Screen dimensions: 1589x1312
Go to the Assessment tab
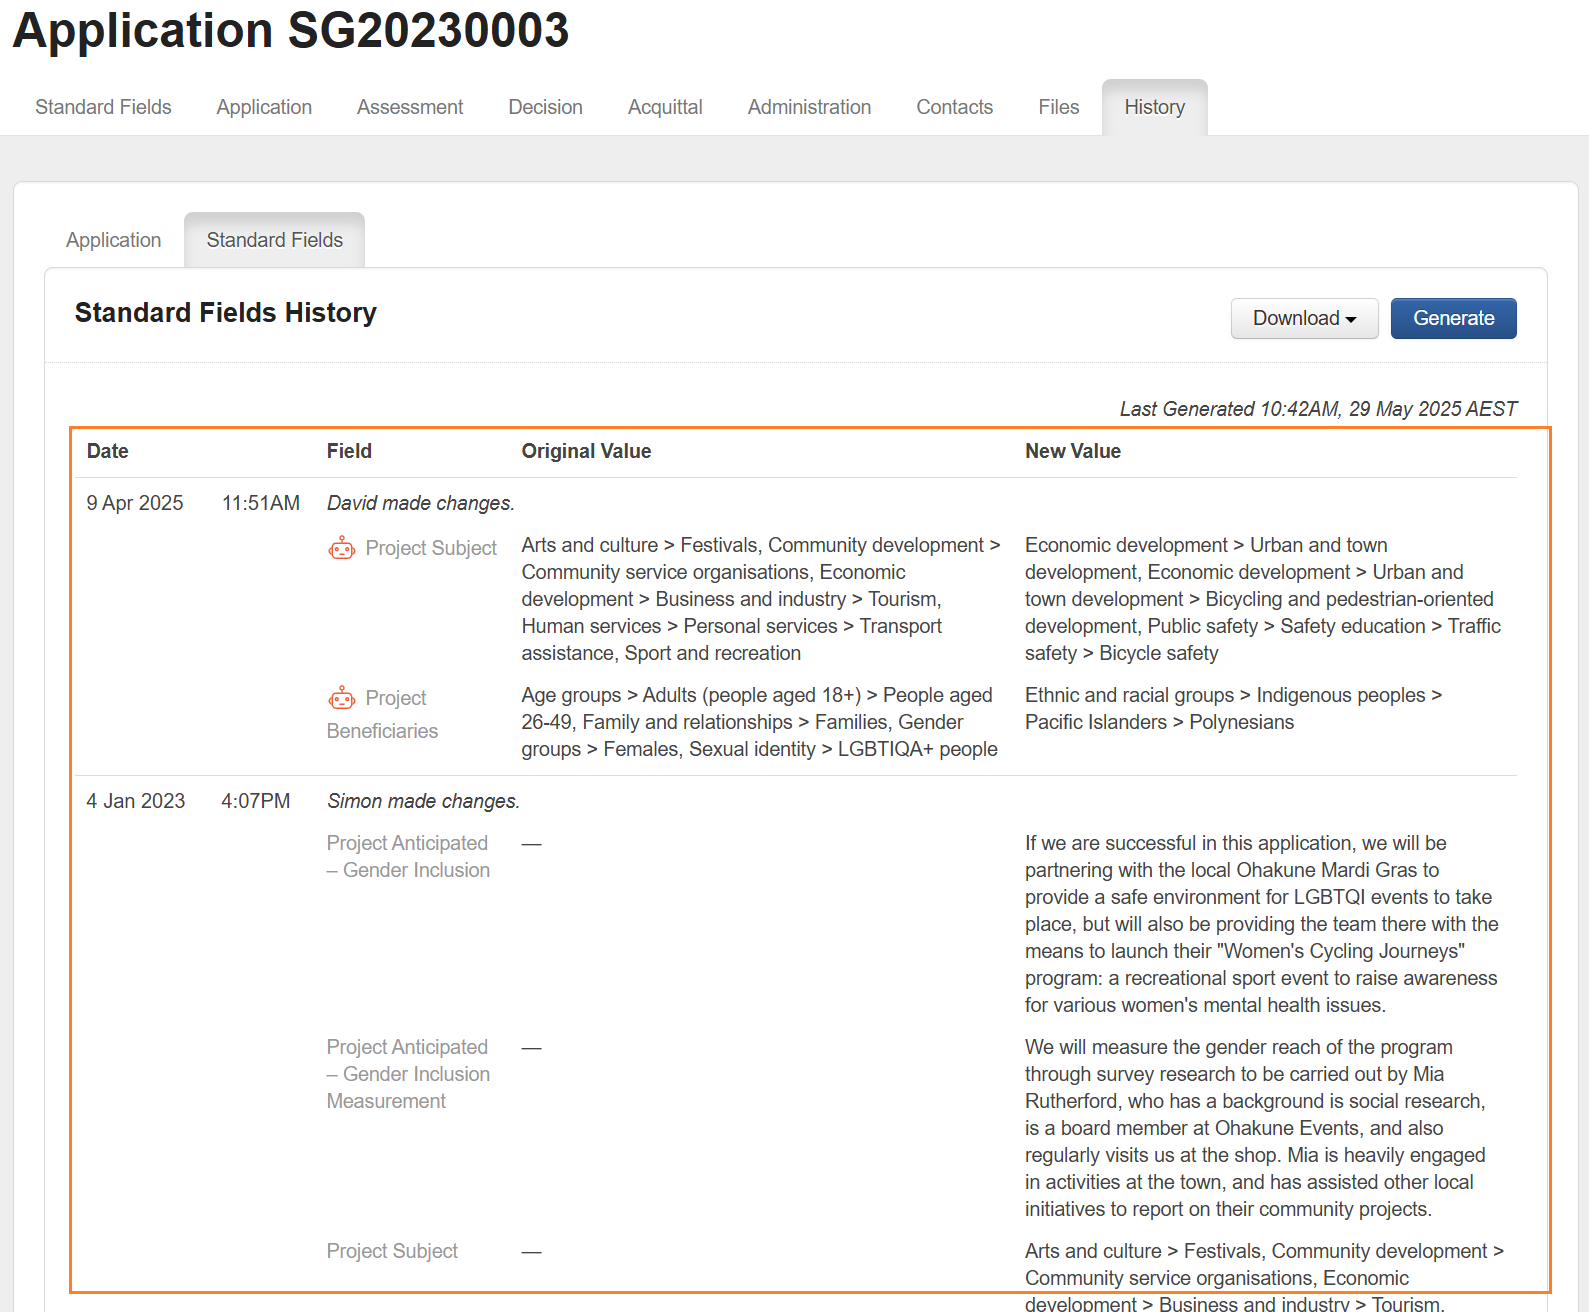[410, 107]
